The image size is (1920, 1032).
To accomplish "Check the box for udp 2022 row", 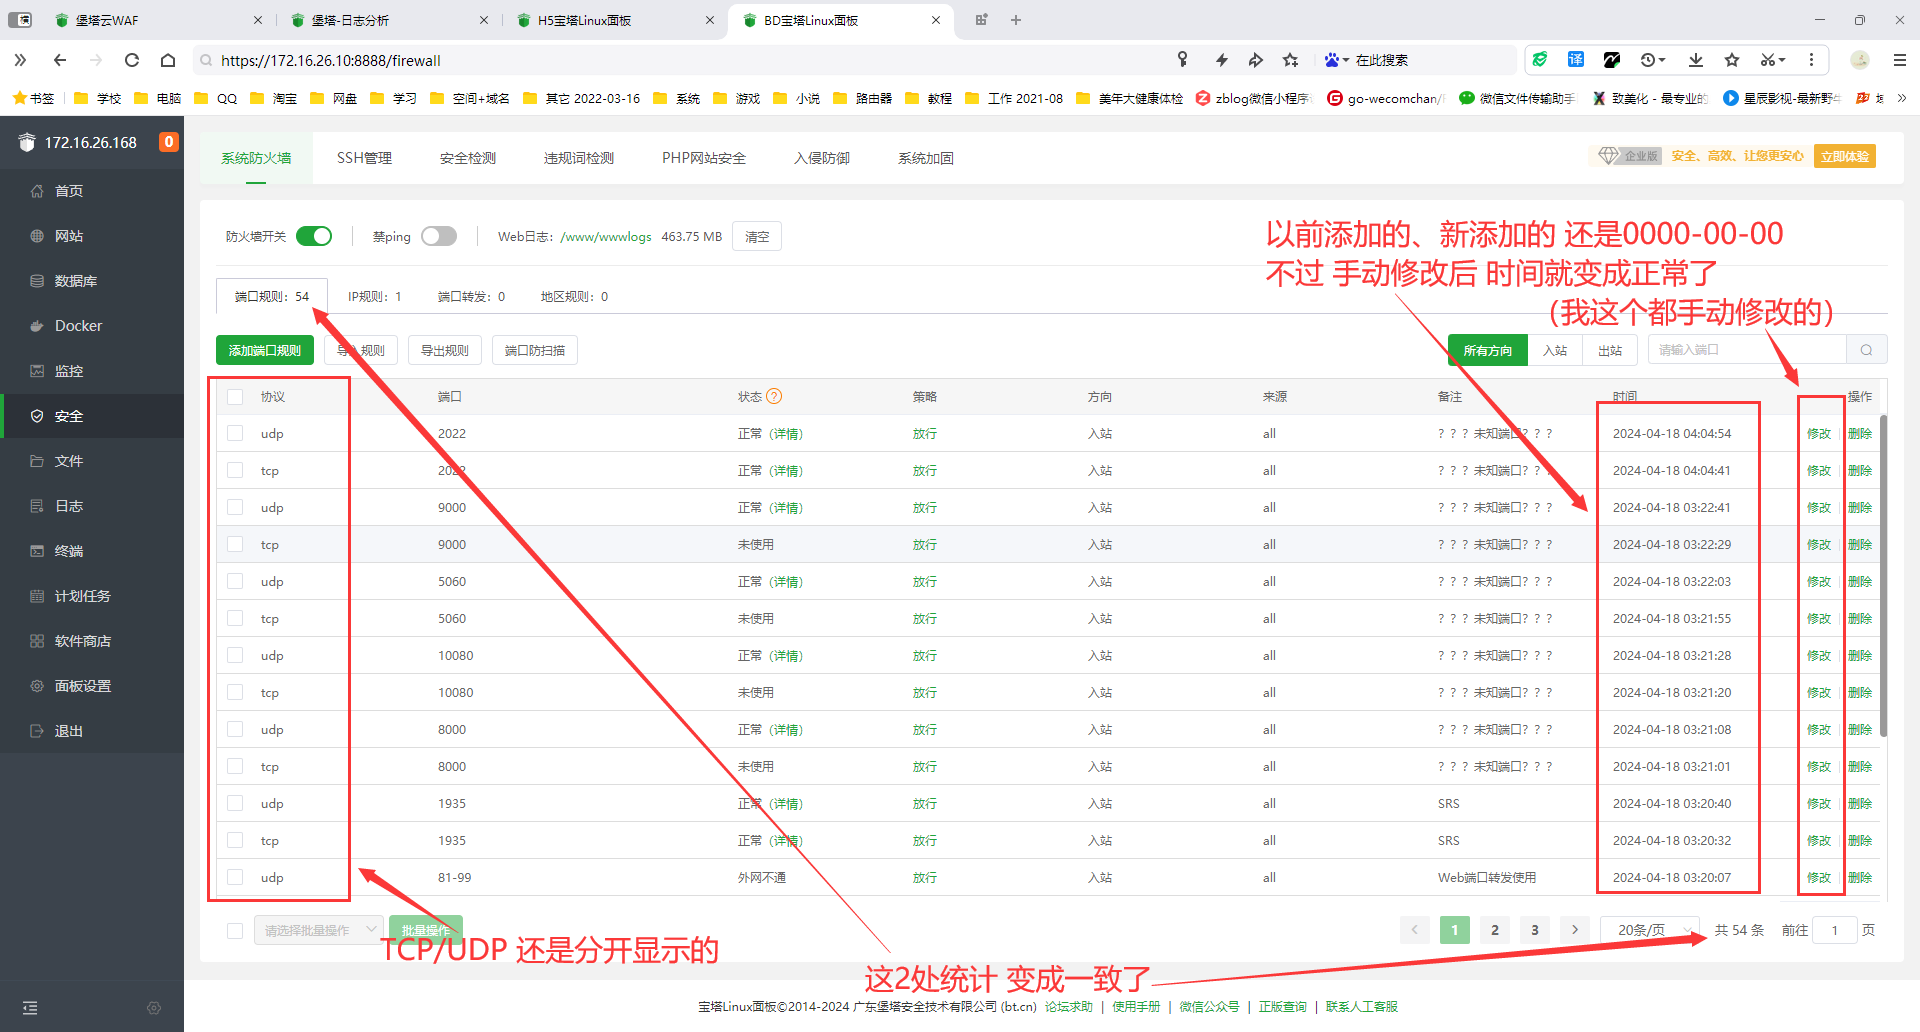I will coord(235,433).
